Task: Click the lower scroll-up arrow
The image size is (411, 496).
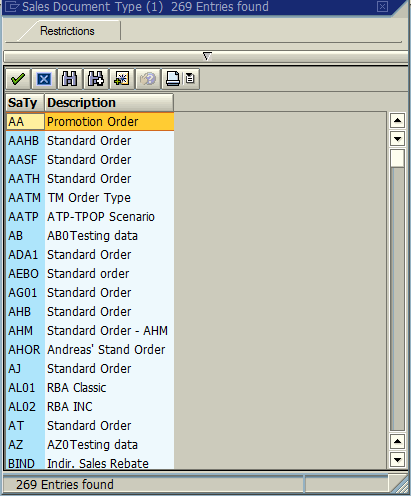Action: coord(397,442)
